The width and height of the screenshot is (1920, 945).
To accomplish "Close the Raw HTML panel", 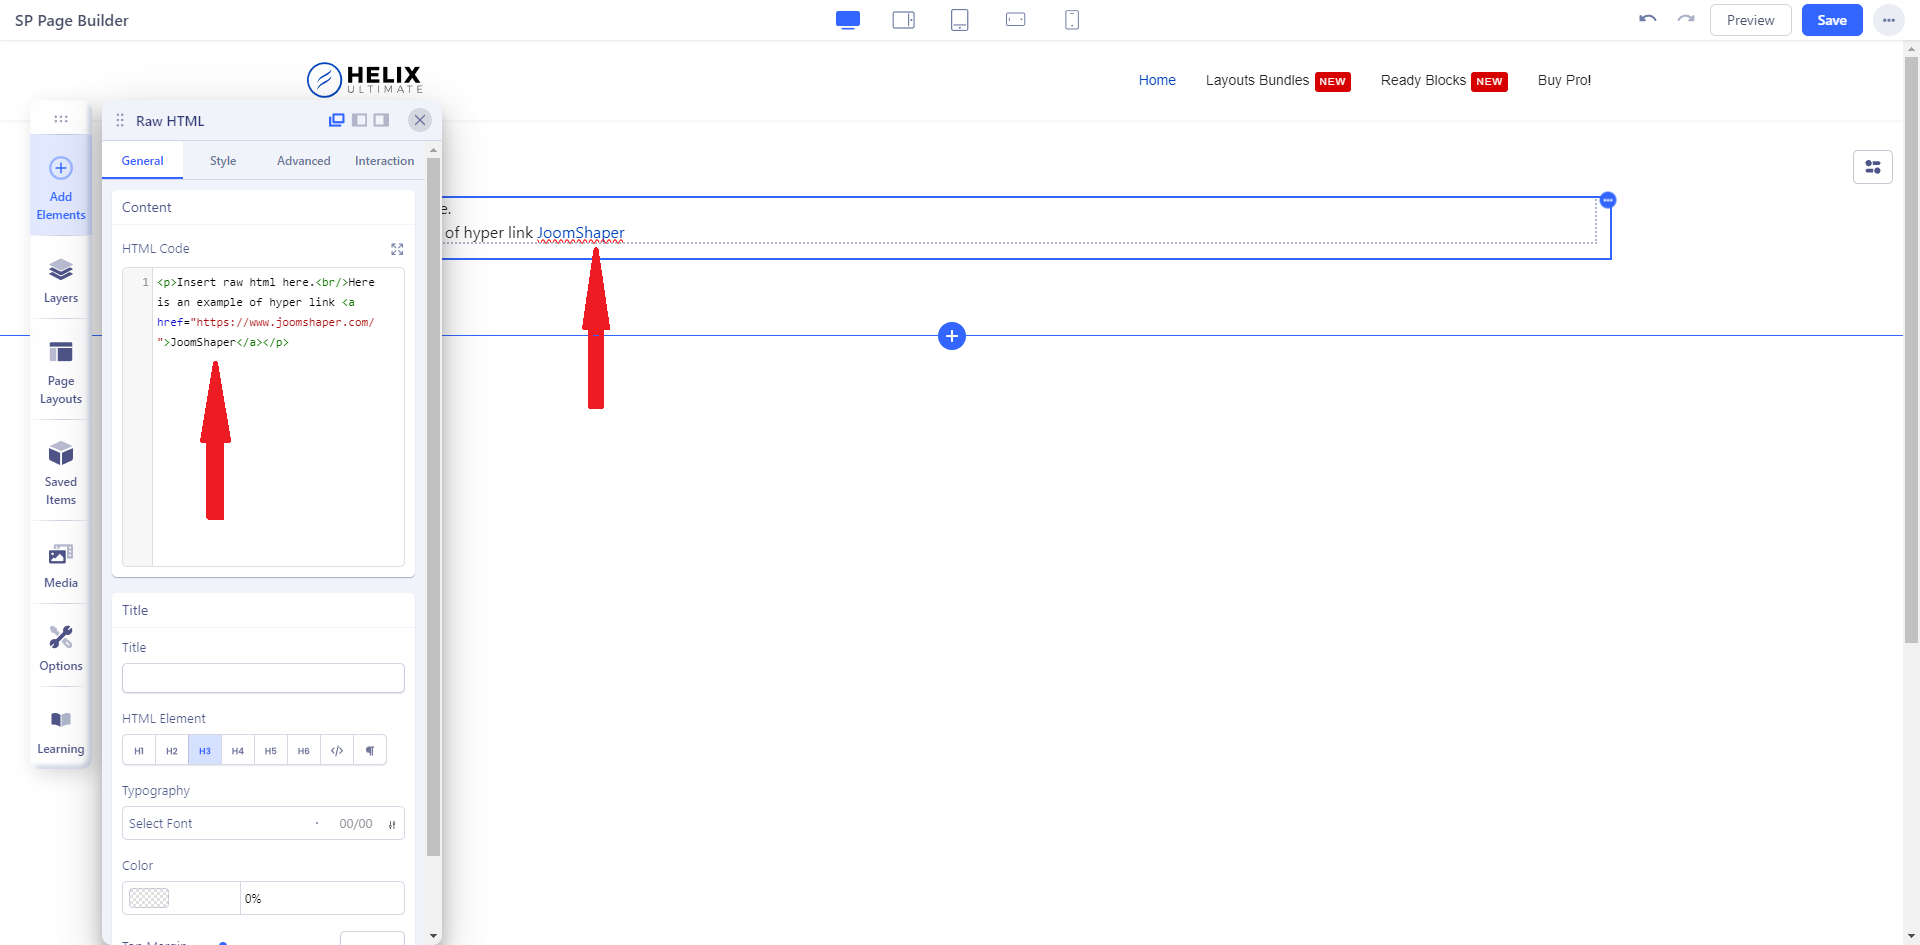I will 420,120.
